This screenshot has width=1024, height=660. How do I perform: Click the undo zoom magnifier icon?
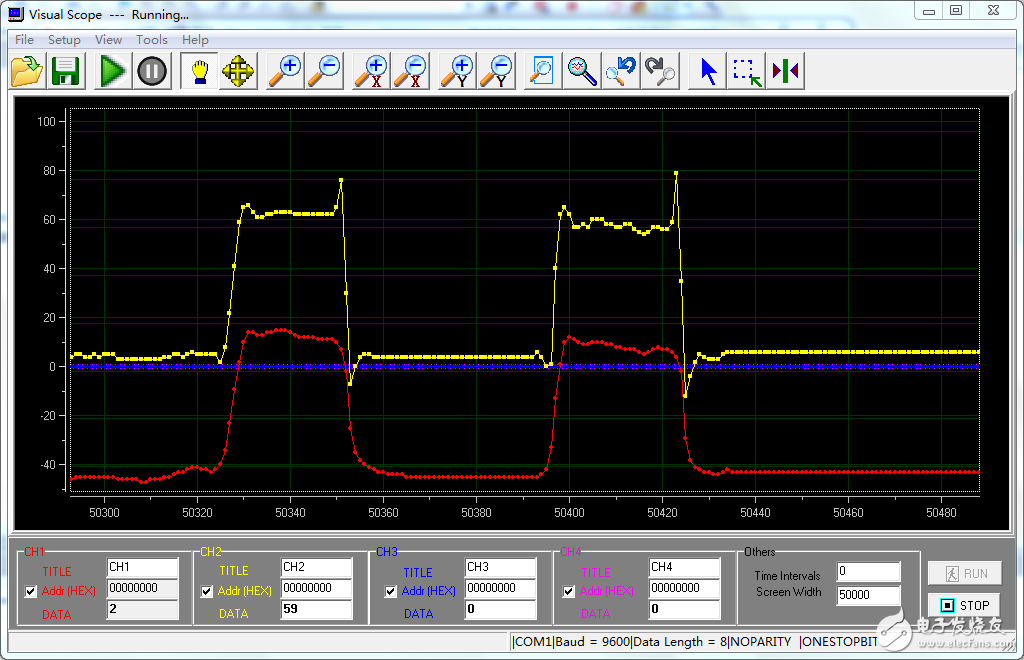tap(620, 71)
